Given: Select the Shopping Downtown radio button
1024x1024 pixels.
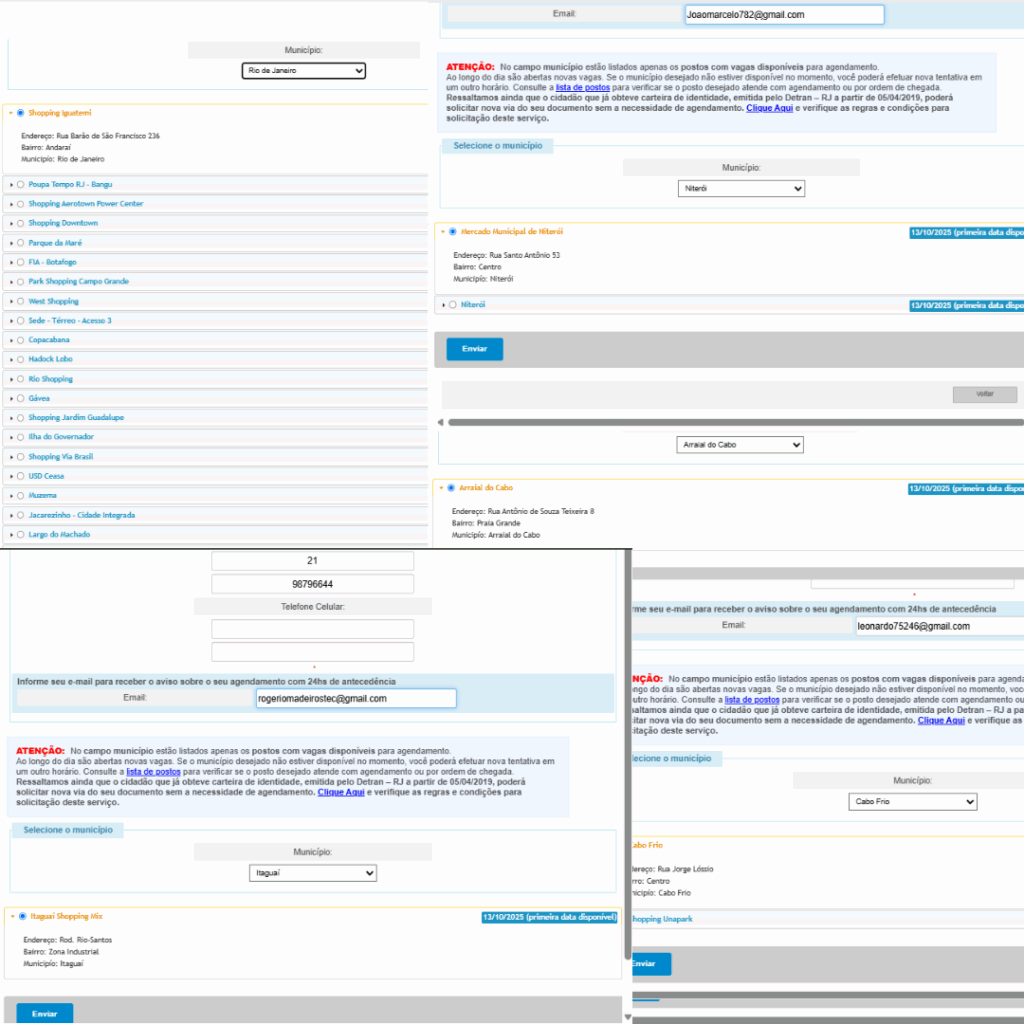Looking at the screenshot, I should click(x=20, y=223).
